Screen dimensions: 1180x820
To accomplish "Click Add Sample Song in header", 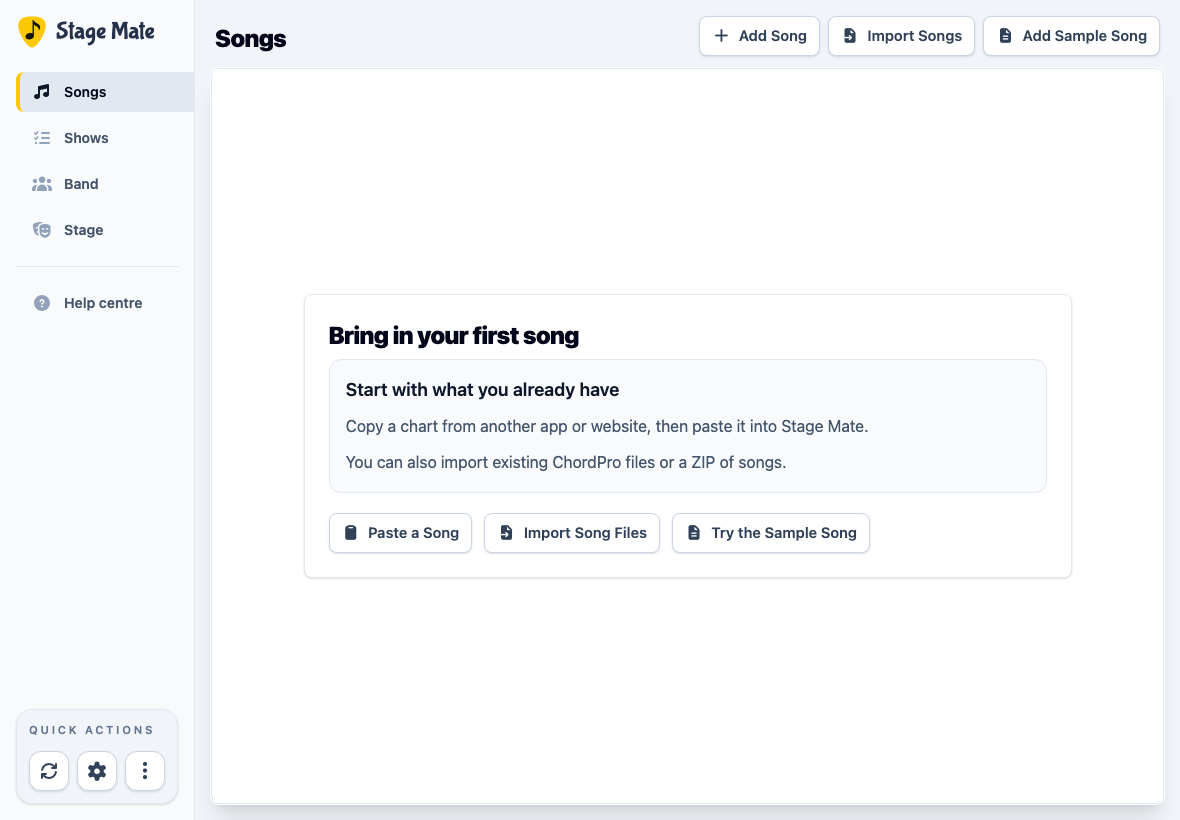I will pyautogui.click(x=1072, y=36).
